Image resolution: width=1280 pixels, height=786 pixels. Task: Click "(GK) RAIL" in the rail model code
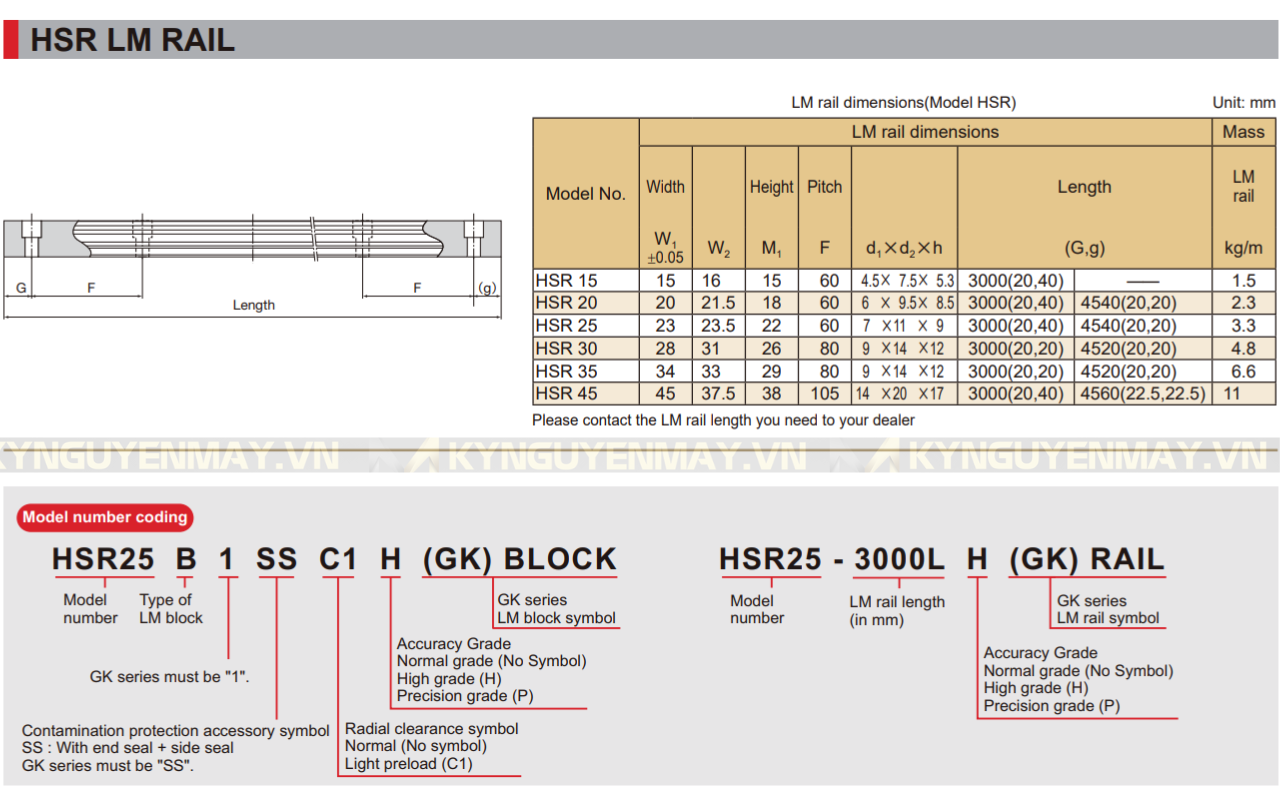[1087, 560]
